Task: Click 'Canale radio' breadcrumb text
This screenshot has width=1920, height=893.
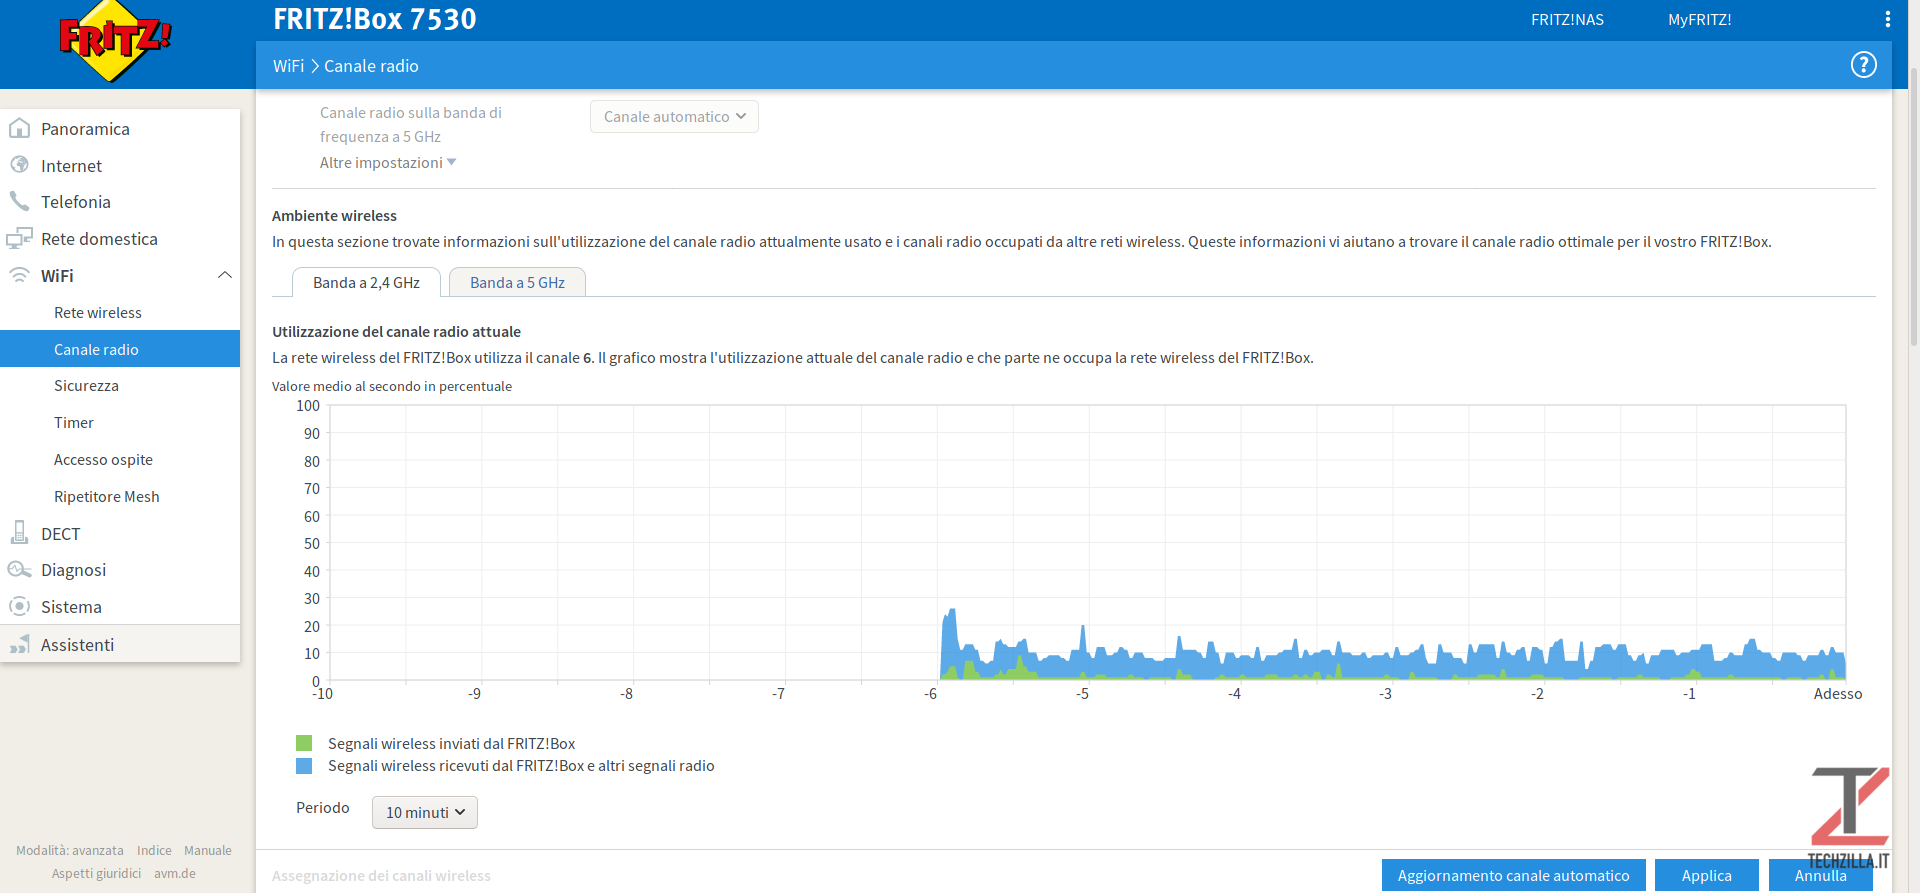Action: (x=371, y=65)
